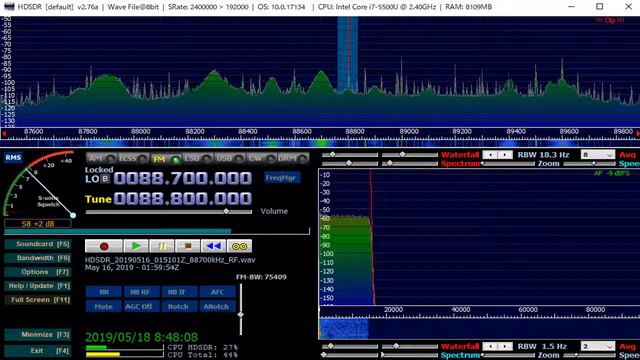Click the upper red Spectrum label

(460, 163)
